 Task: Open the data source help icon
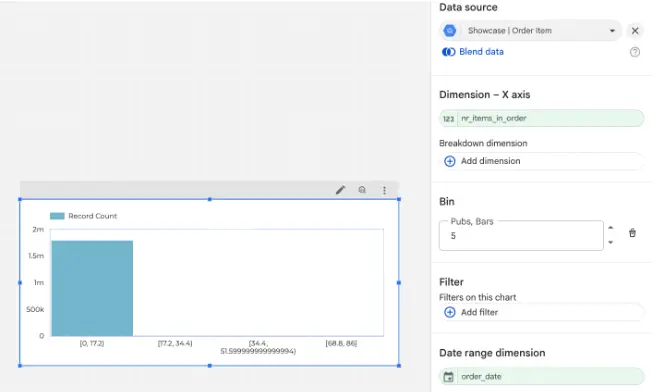click(x=635, y=52)
